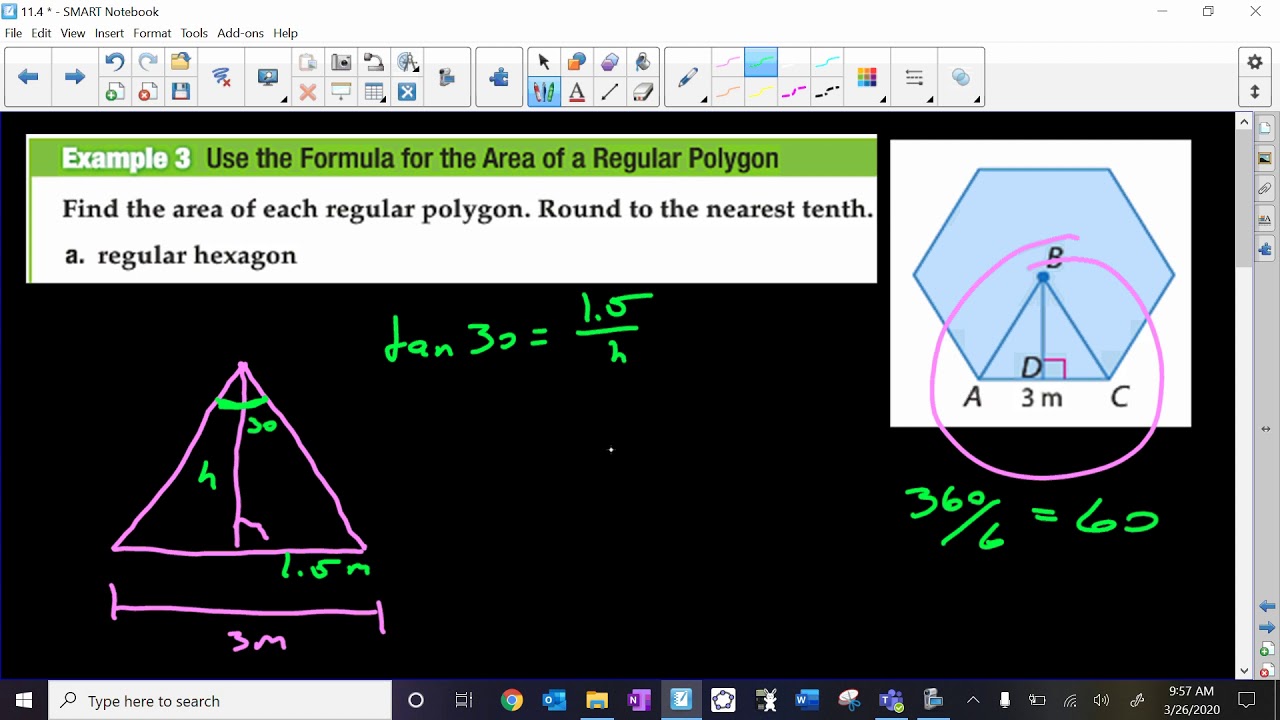Open the File menu
This screenshot has width=1280, height=720.
(x=13, y=33)
